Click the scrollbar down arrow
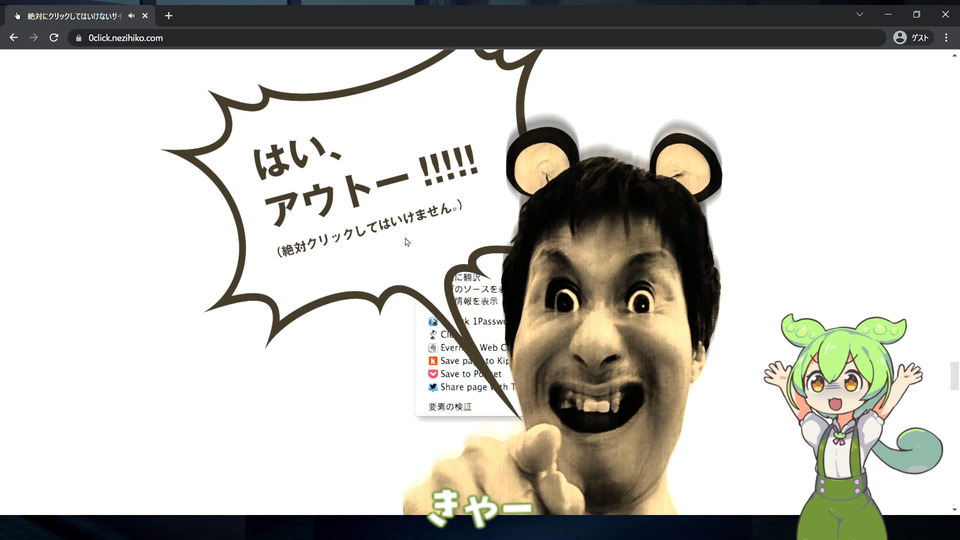This screenshot has height=540, width=960. [954, 509]
